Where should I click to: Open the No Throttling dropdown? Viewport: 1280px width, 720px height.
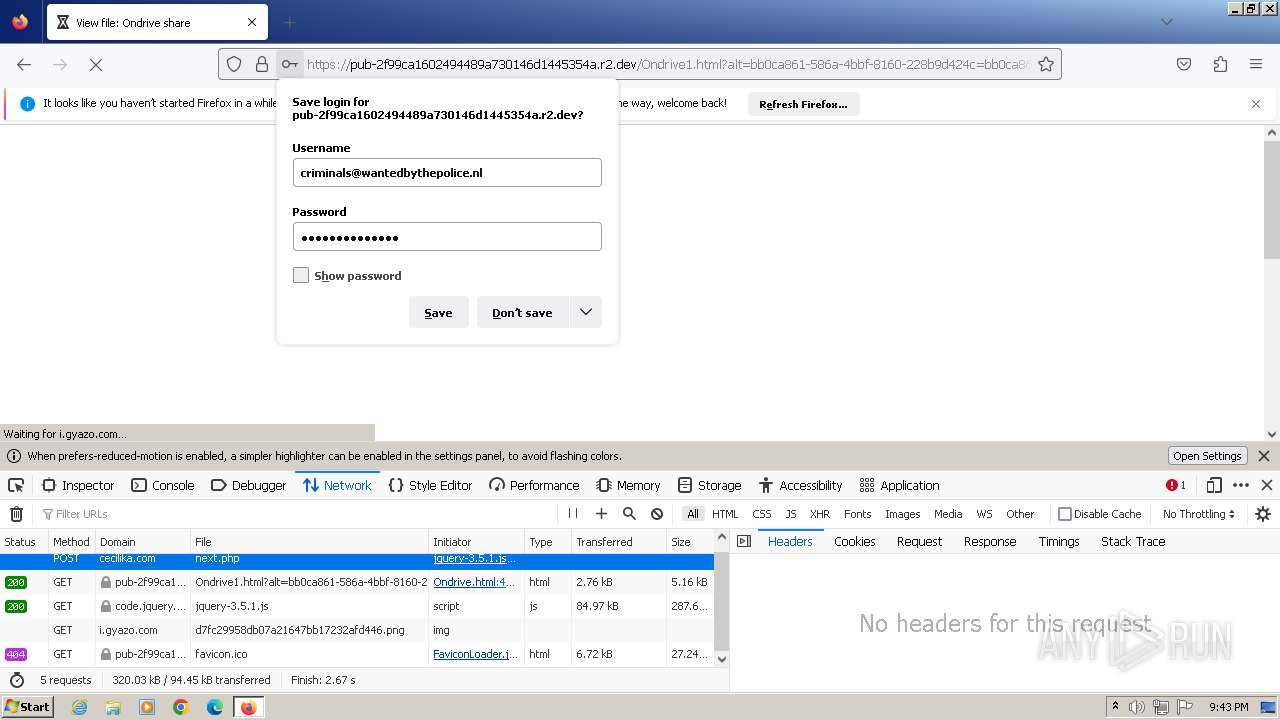pyautogui.click(x=1198, y=514)
